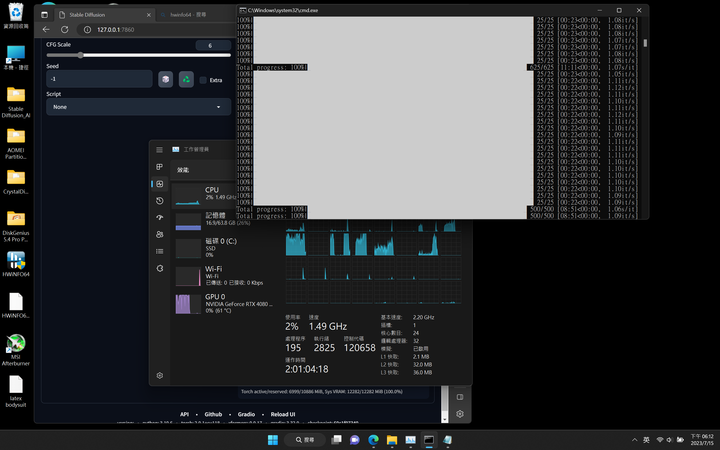
Task: Open Task Manager hamburger navigation menu
Action: click(159, 150)
